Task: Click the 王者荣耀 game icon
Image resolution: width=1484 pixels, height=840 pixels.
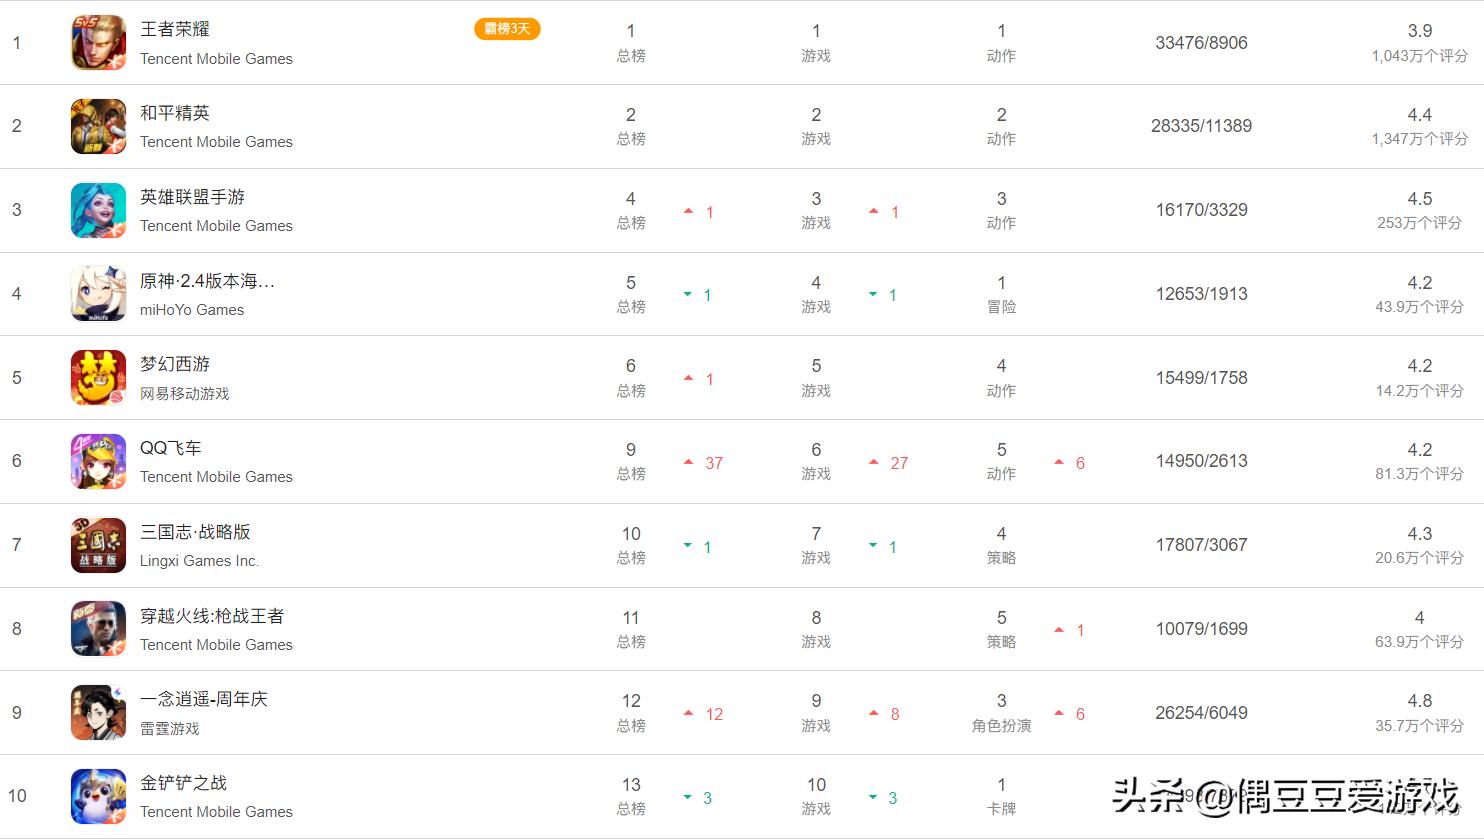Action: click(98, 43)
